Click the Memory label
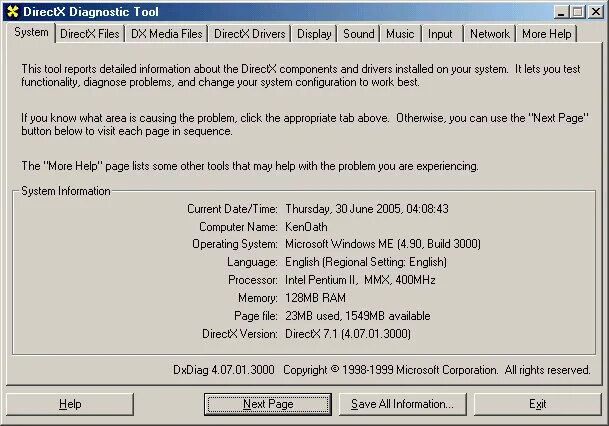This screenshot has width=609, height=426. pos(258,298)
